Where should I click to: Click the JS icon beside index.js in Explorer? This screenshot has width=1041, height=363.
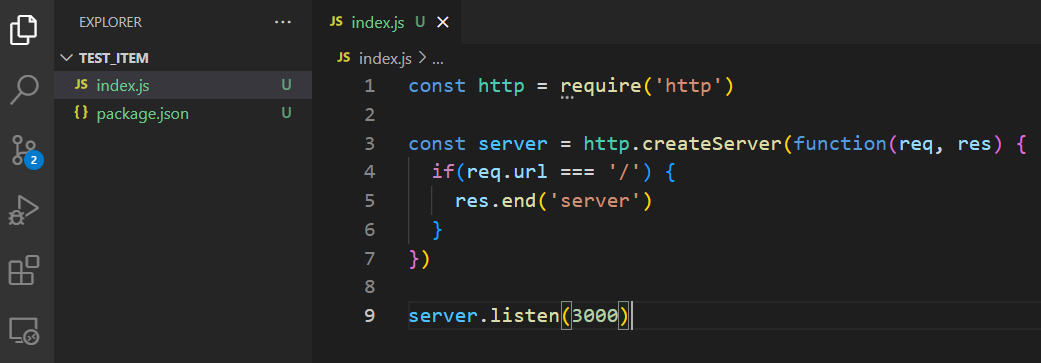point(81,85)
